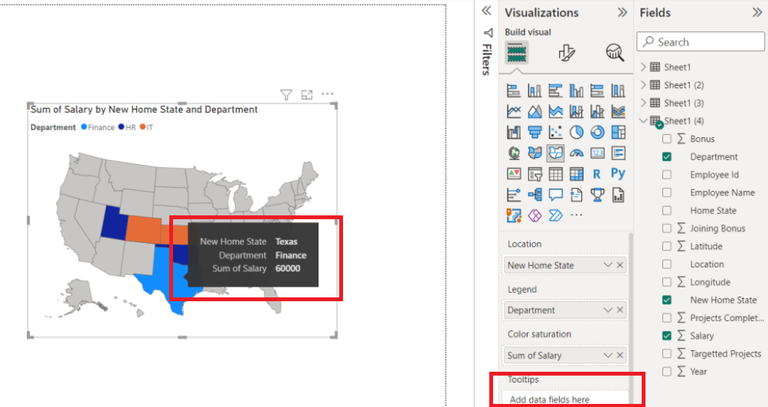Collapse the Sheet1 (4) table
Screen dimensions: 768x407
point(644,121)
